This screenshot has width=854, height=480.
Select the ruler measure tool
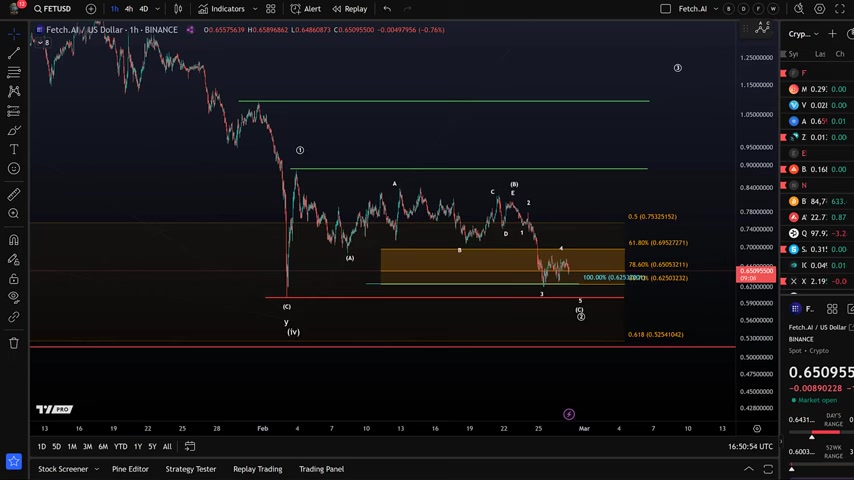(14, 195)
